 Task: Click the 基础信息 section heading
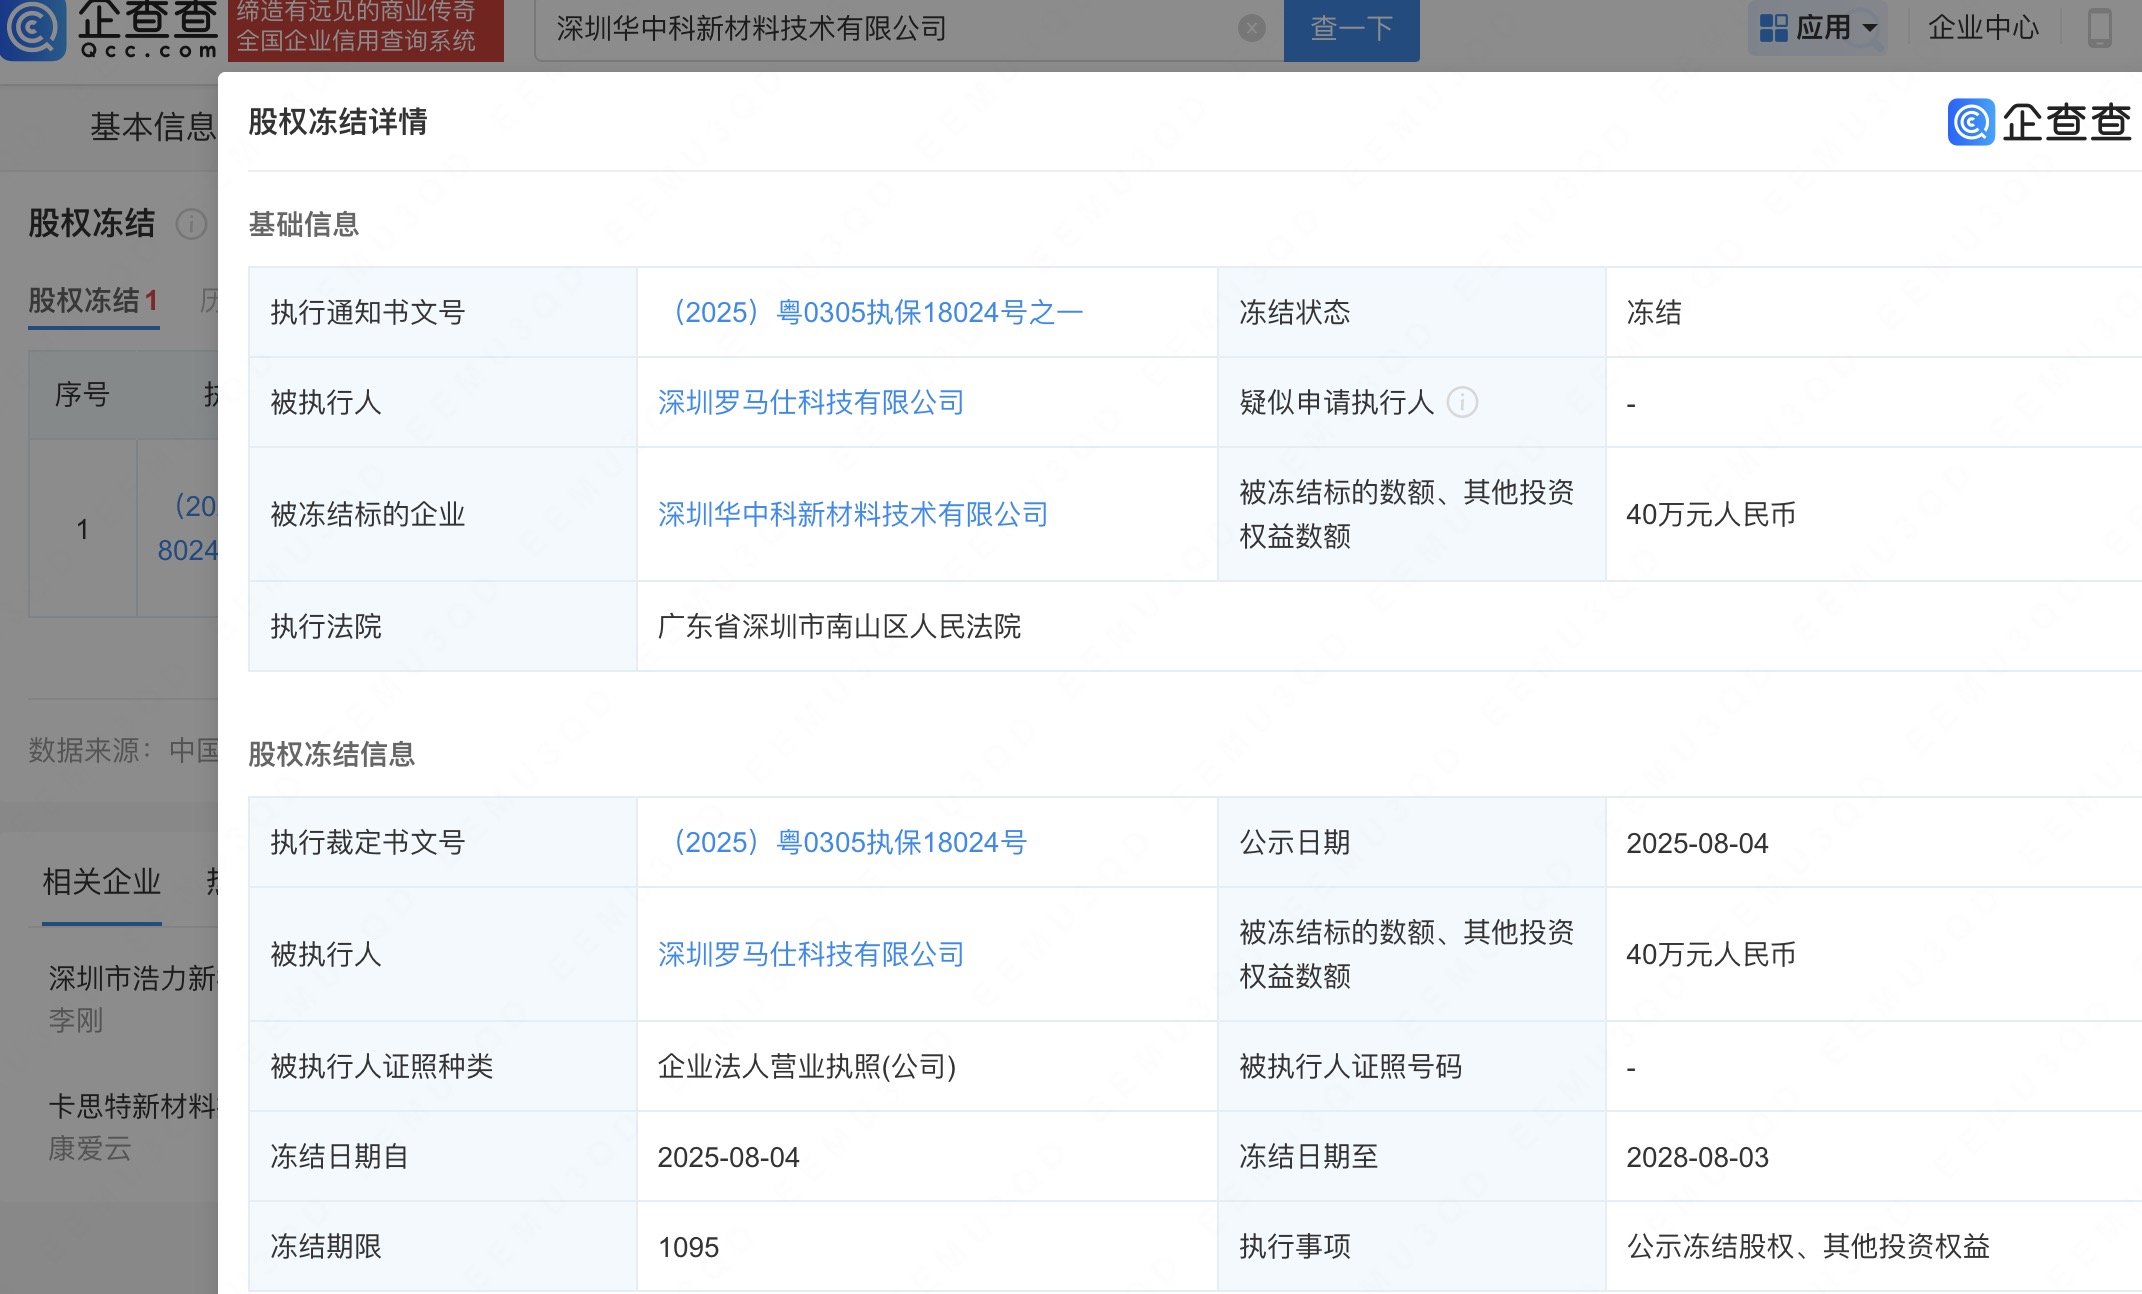tap(303, 224)
